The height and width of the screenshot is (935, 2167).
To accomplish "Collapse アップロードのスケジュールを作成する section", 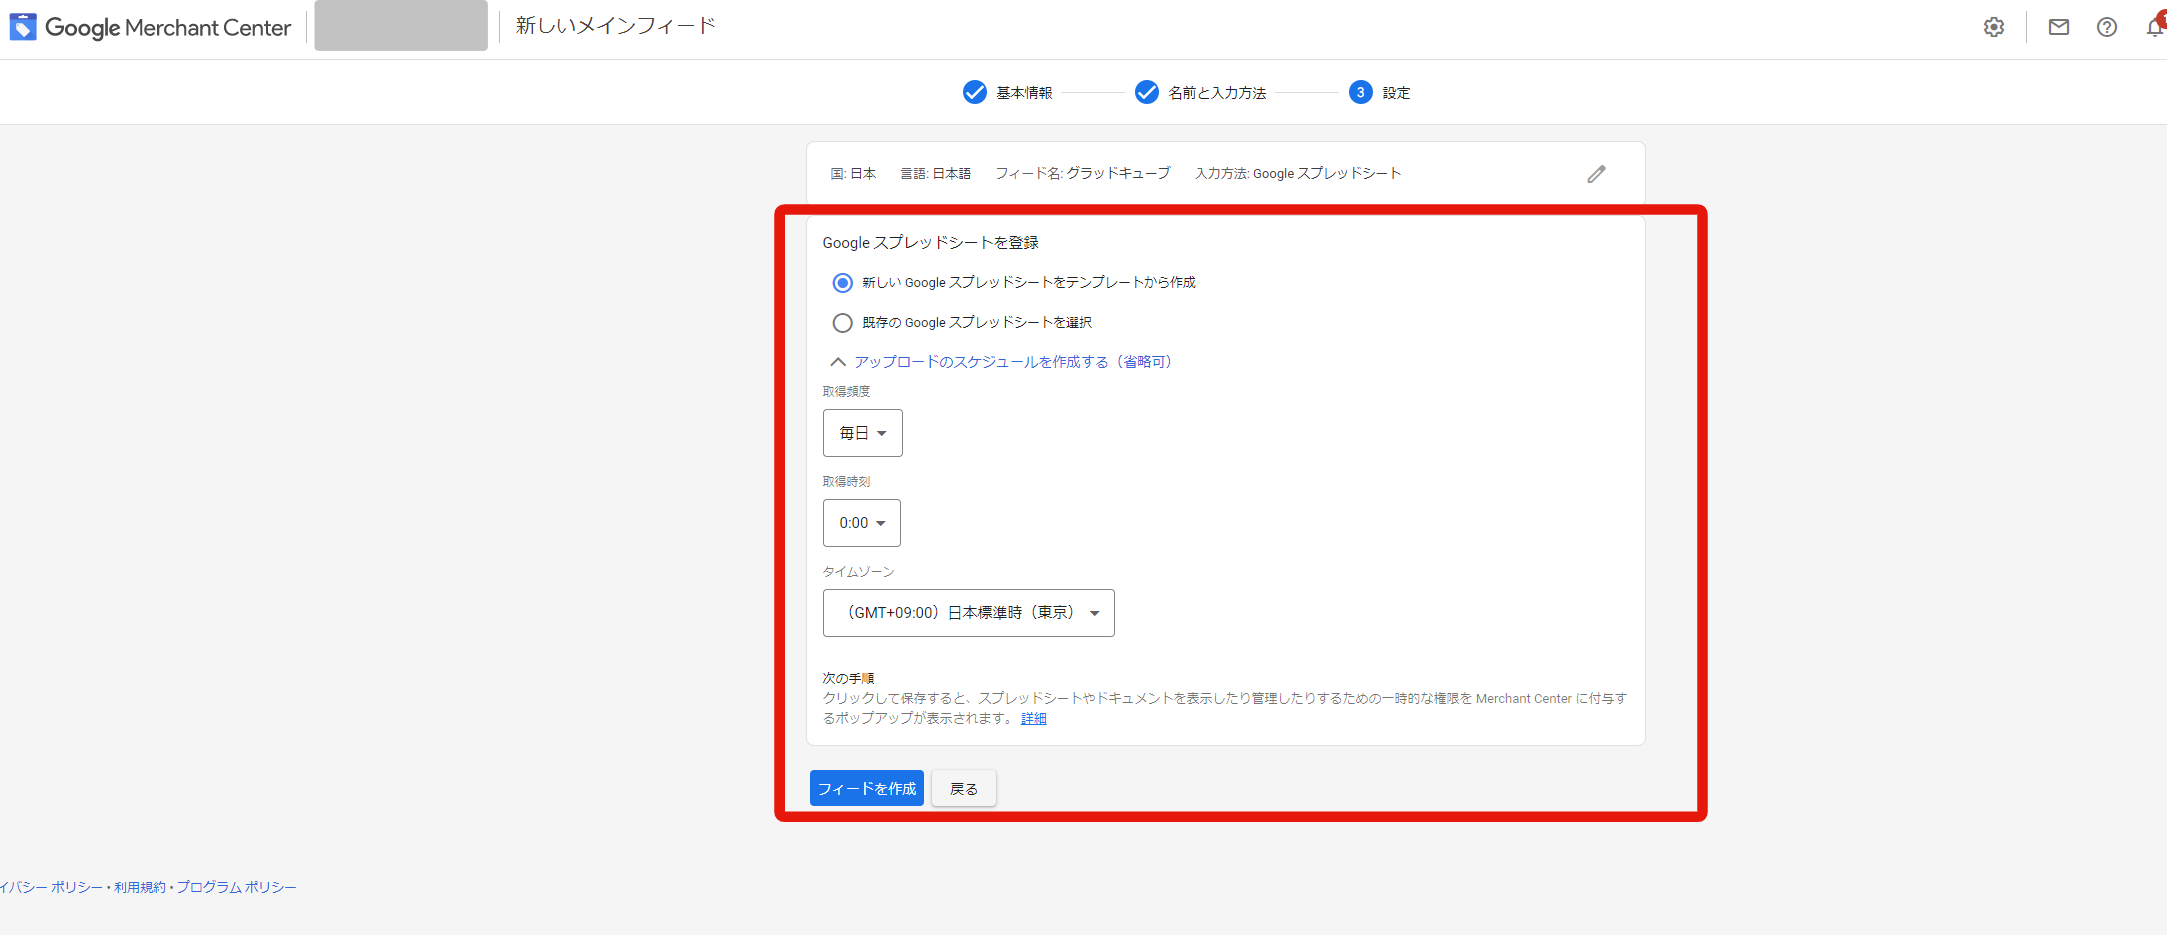I will pyautogui.click(x=1001, y=362).
